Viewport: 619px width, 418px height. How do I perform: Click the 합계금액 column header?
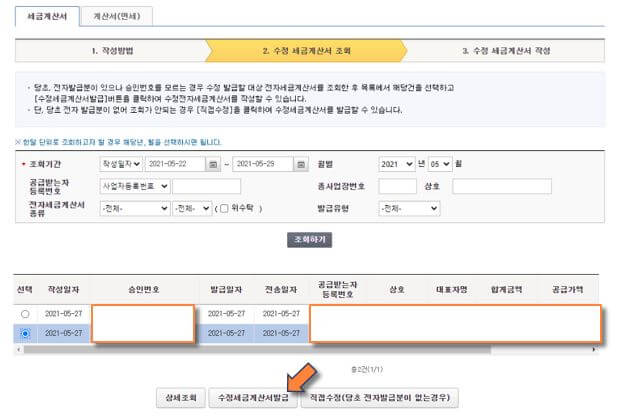click(506, 290)
